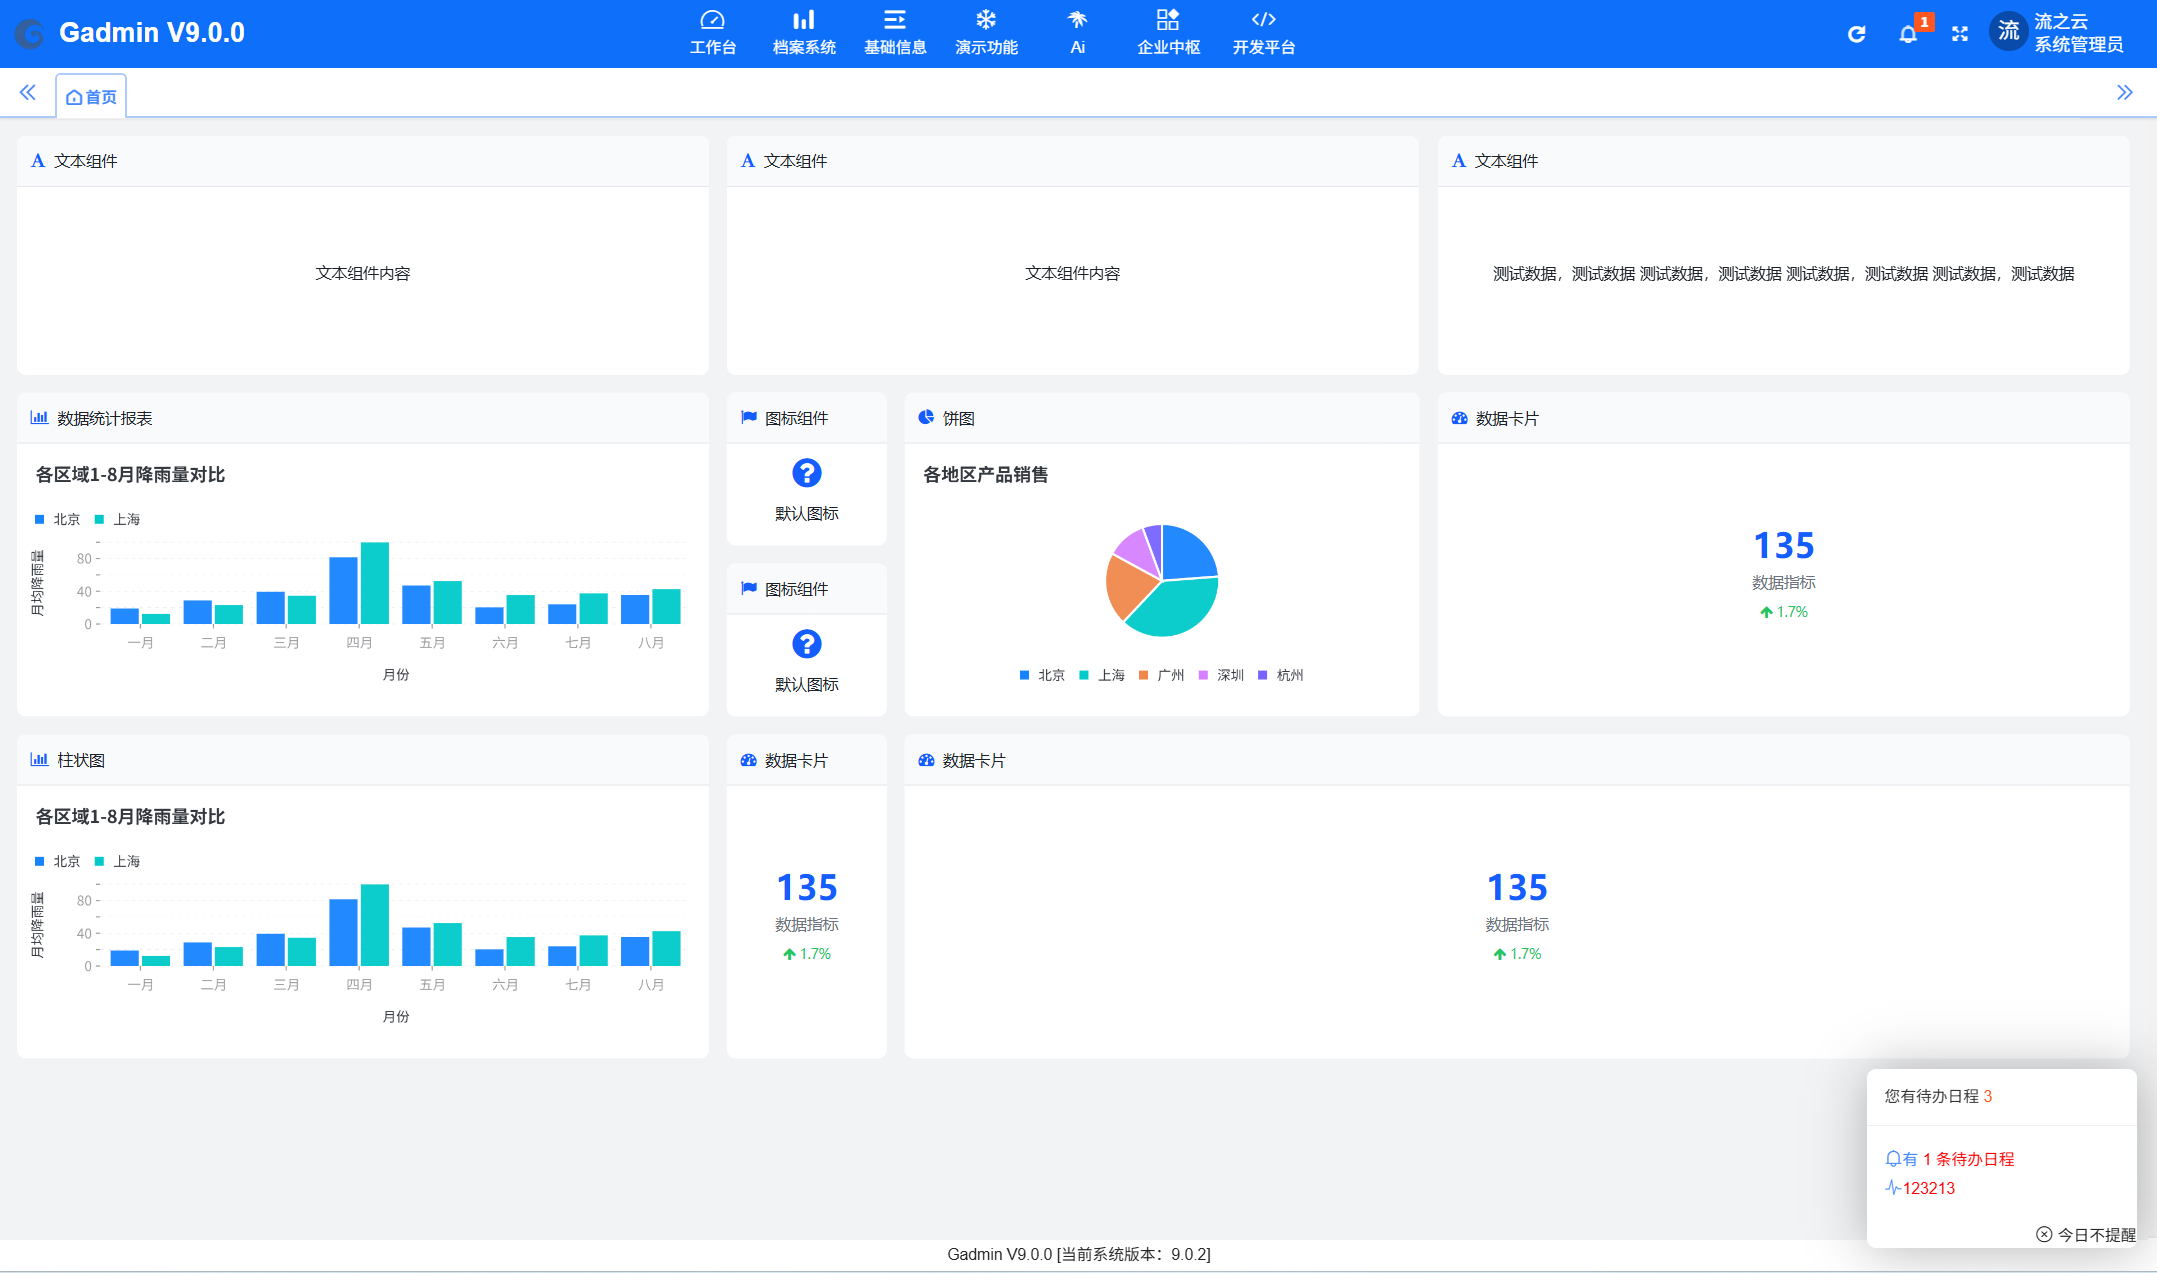The width and height of the screenshot is (2157, 1273).
Task: Click 135 value in wide bottom 数据卡片
Action: [1517, 888]
